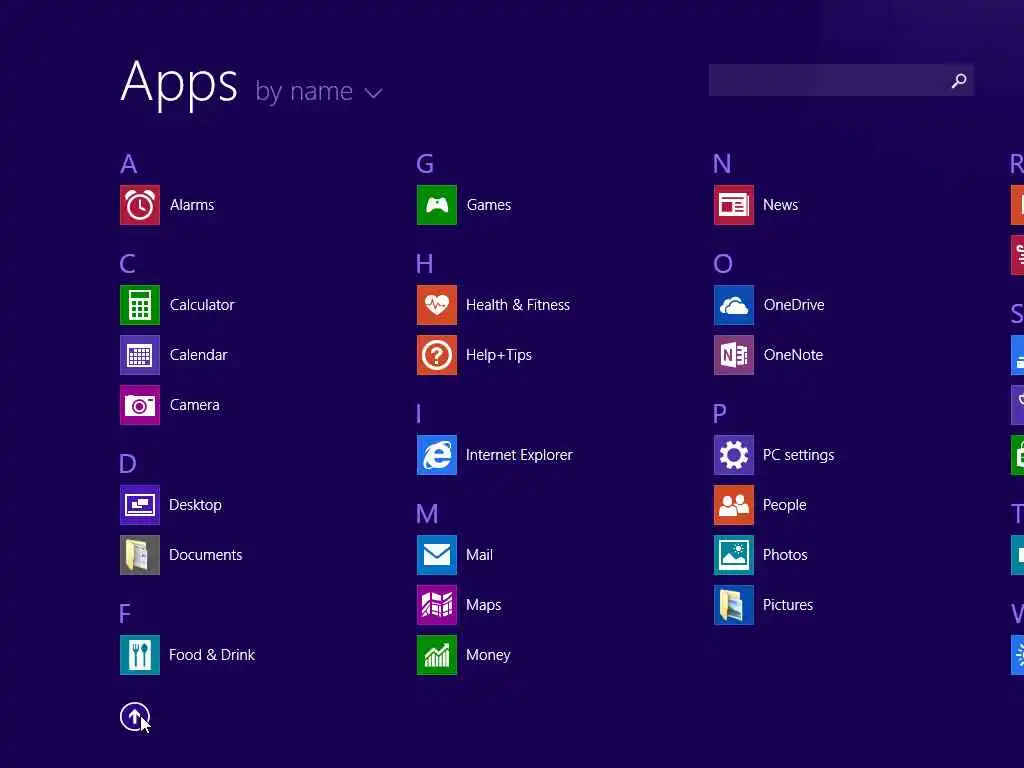Click the 'Documents' label text
1024x768 pixels.
pos(206,555)
